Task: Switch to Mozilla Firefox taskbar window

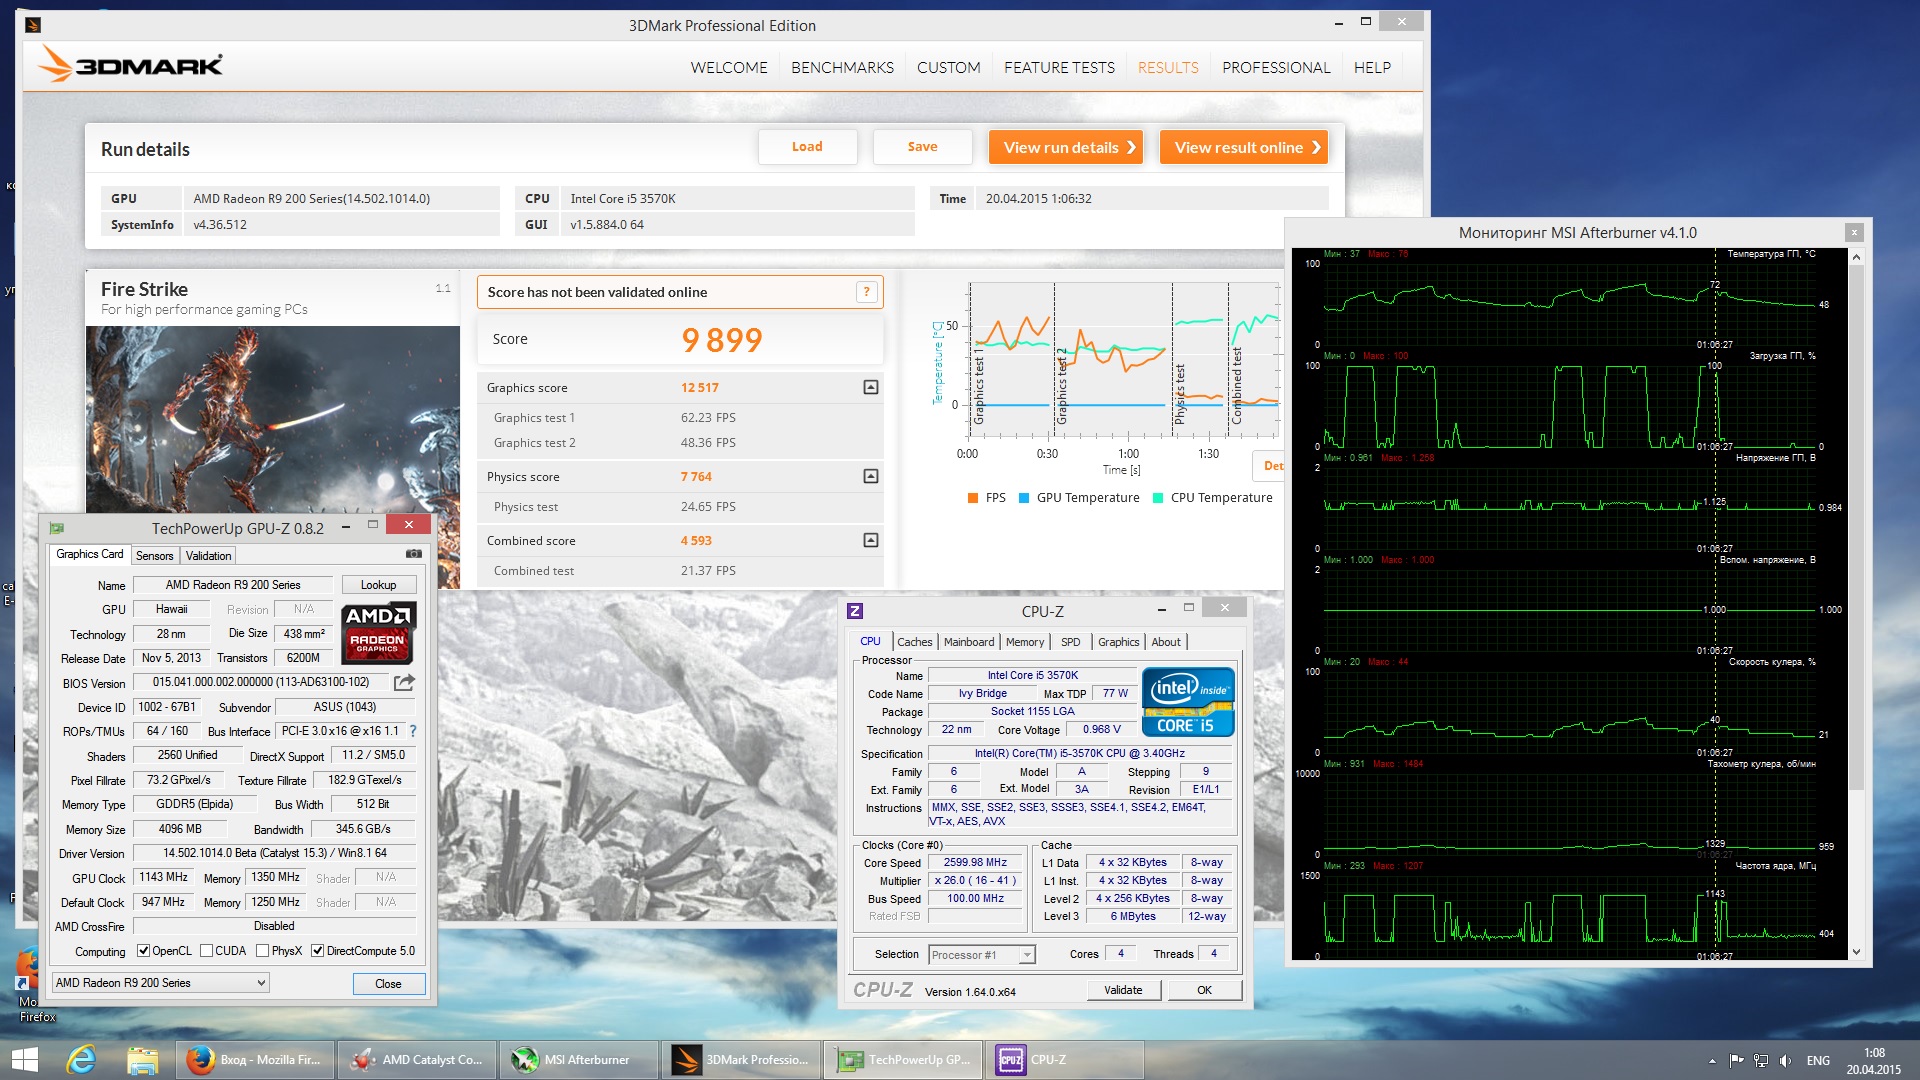Action: pos(255,1060)
